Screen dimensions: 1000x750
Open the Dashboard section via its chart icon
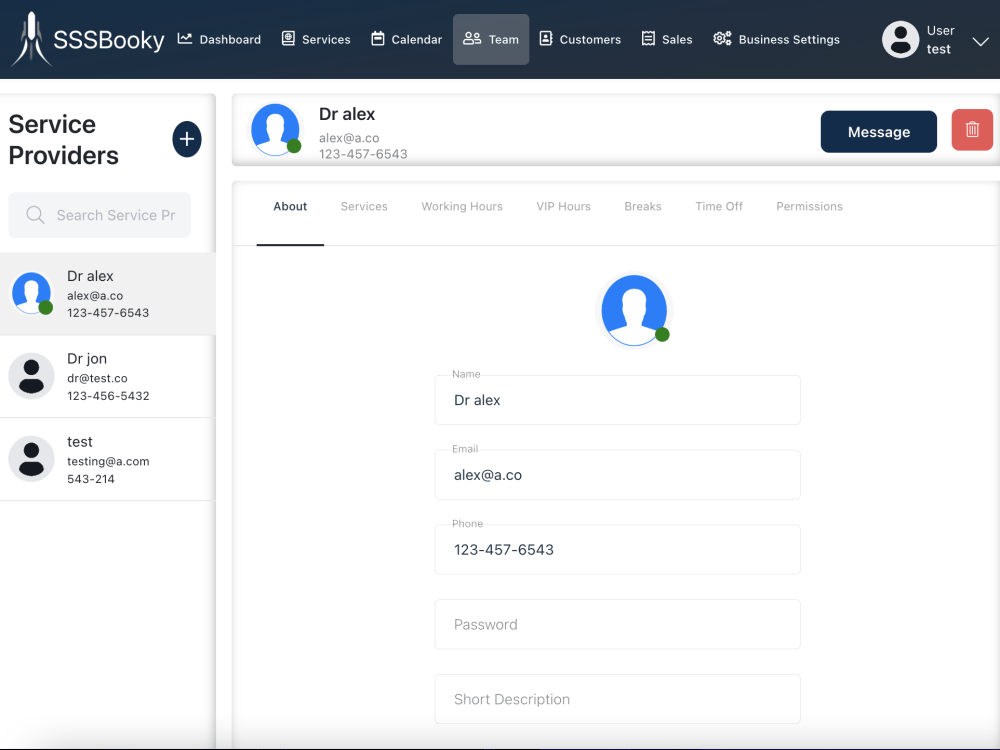click(x=184, y=39)
